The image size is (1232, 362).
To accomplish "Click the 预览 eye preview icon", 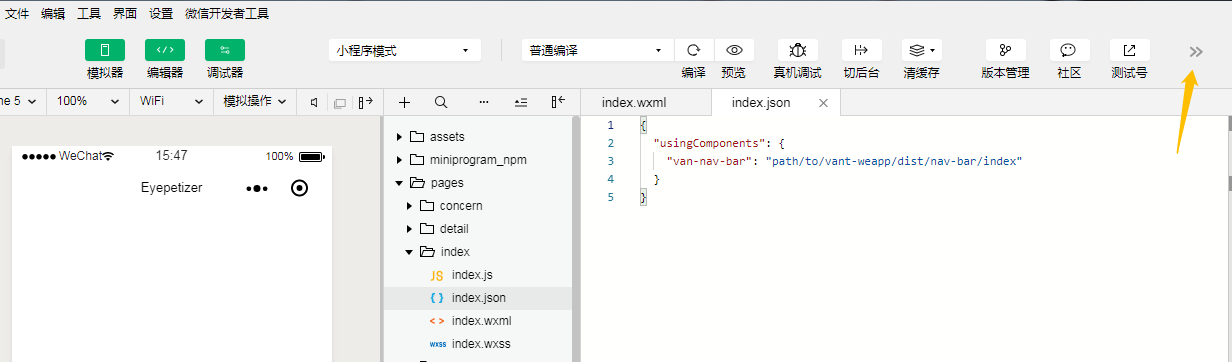I will 734,50.
